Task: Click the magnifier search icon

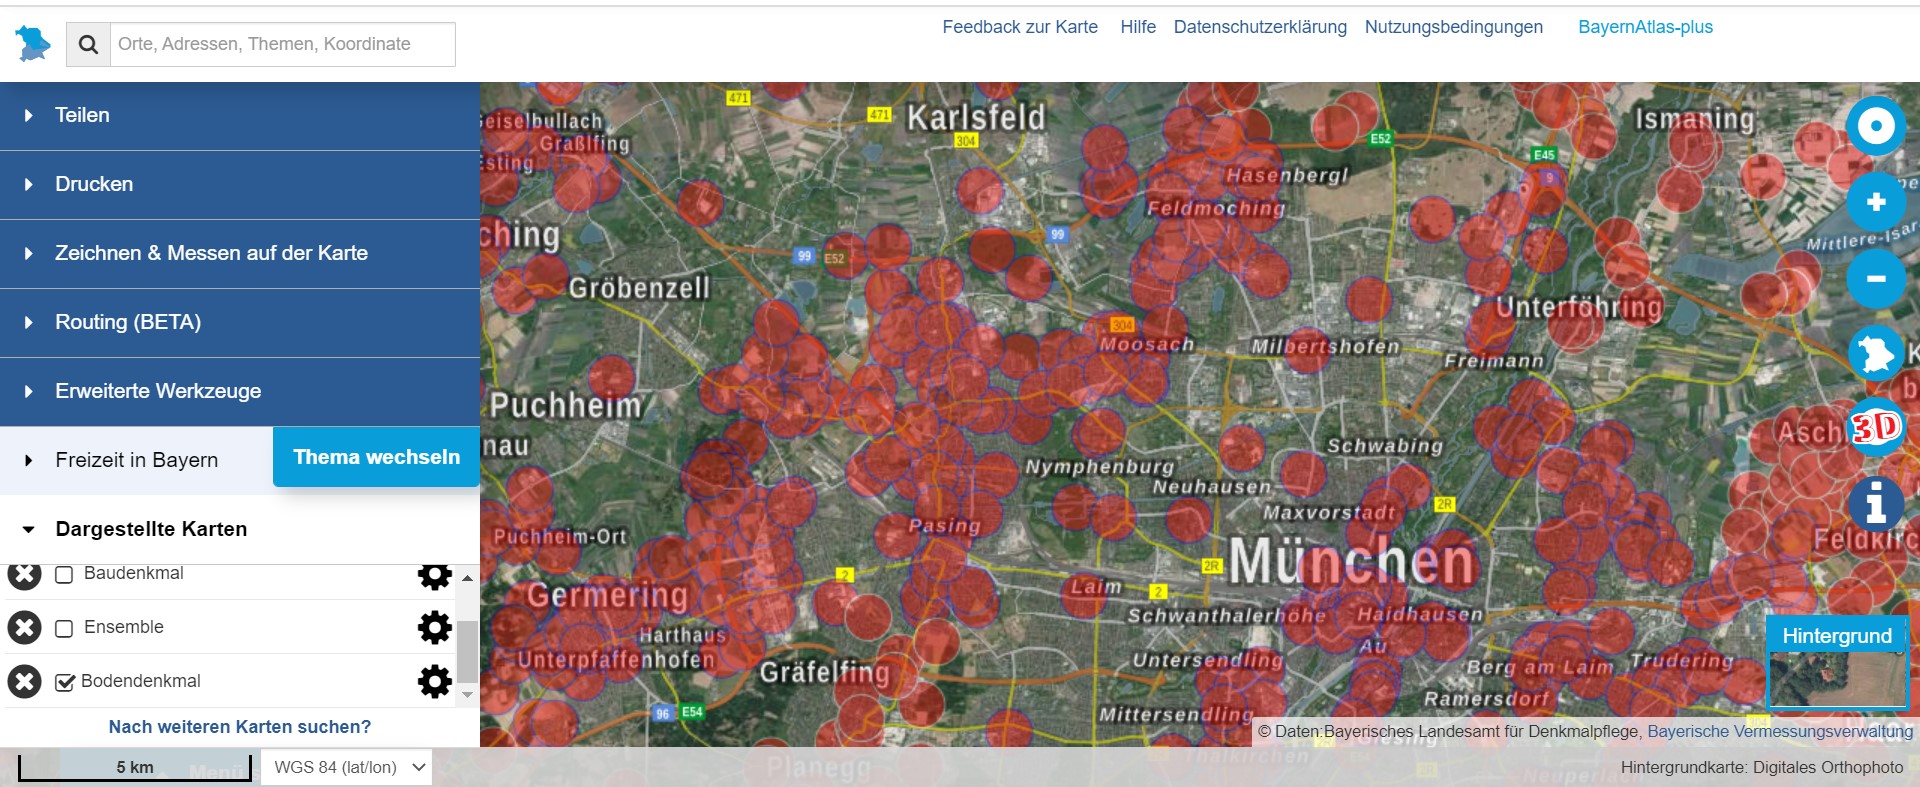Action: tap(88, 44)
